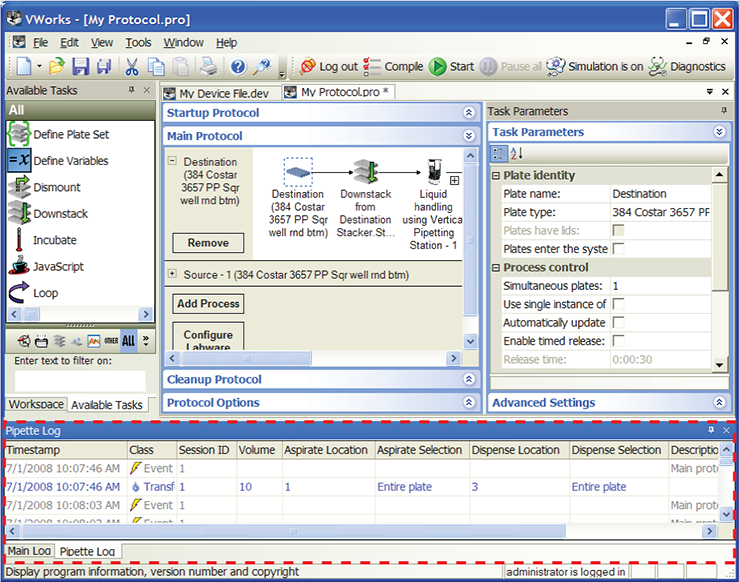Toggle the Use single instance checkbox
Image resolution: width=739 pixels, height=582 pixels.
[x=618, y=304]
